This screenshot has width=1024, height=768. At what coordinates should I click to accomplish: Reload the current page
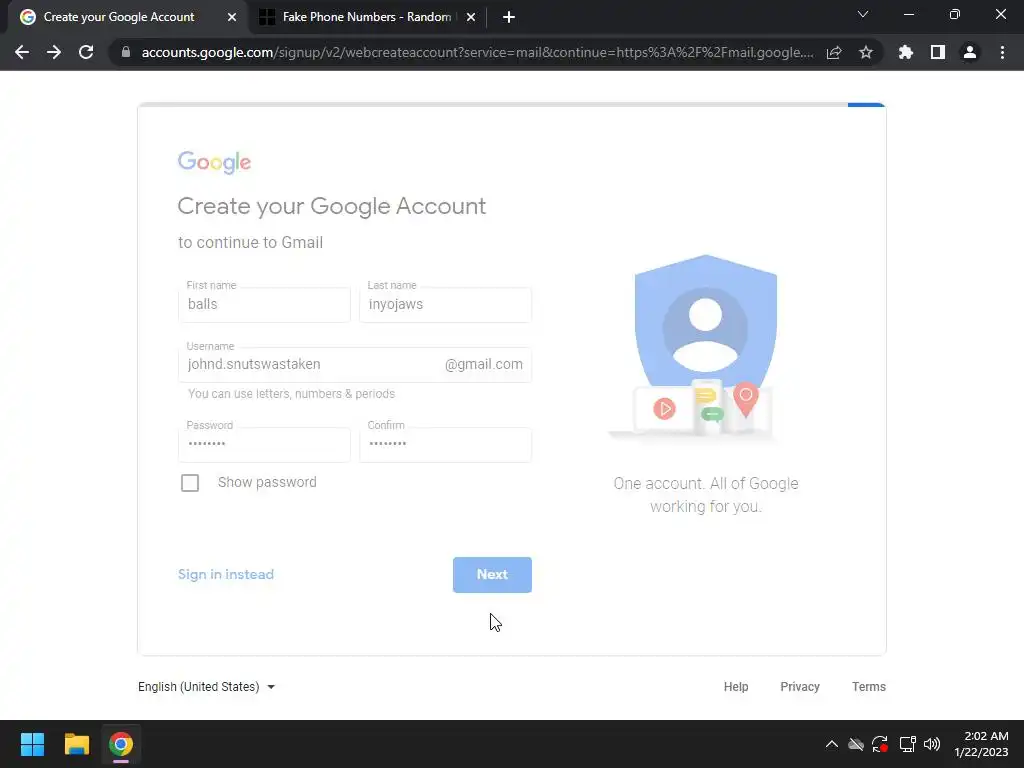[x=86, y=52]
